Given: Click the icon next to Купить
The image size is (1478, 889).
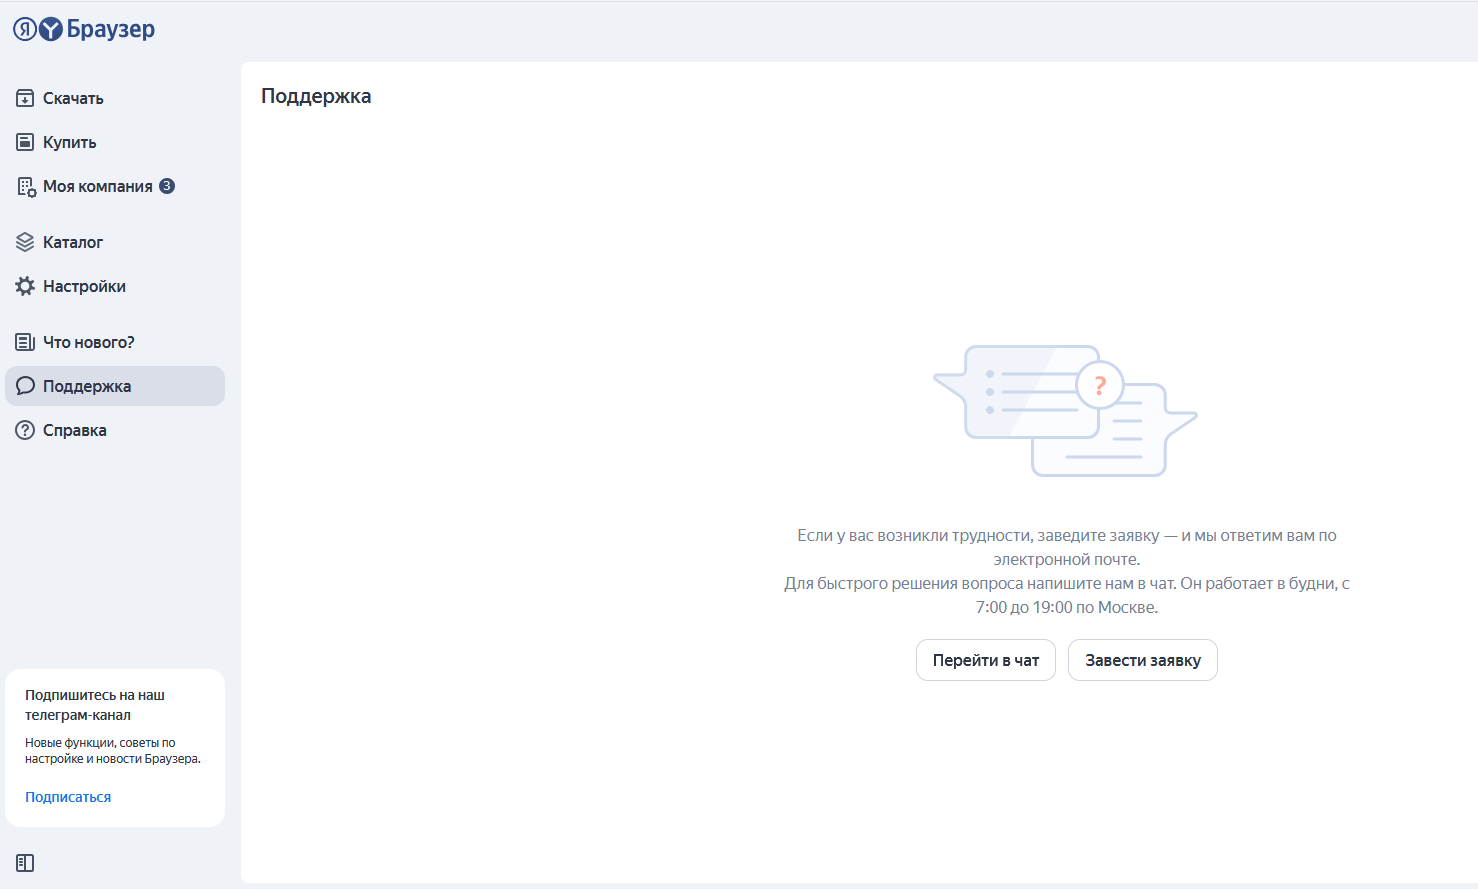Looking at the screenshot, I should coord(25,142).
